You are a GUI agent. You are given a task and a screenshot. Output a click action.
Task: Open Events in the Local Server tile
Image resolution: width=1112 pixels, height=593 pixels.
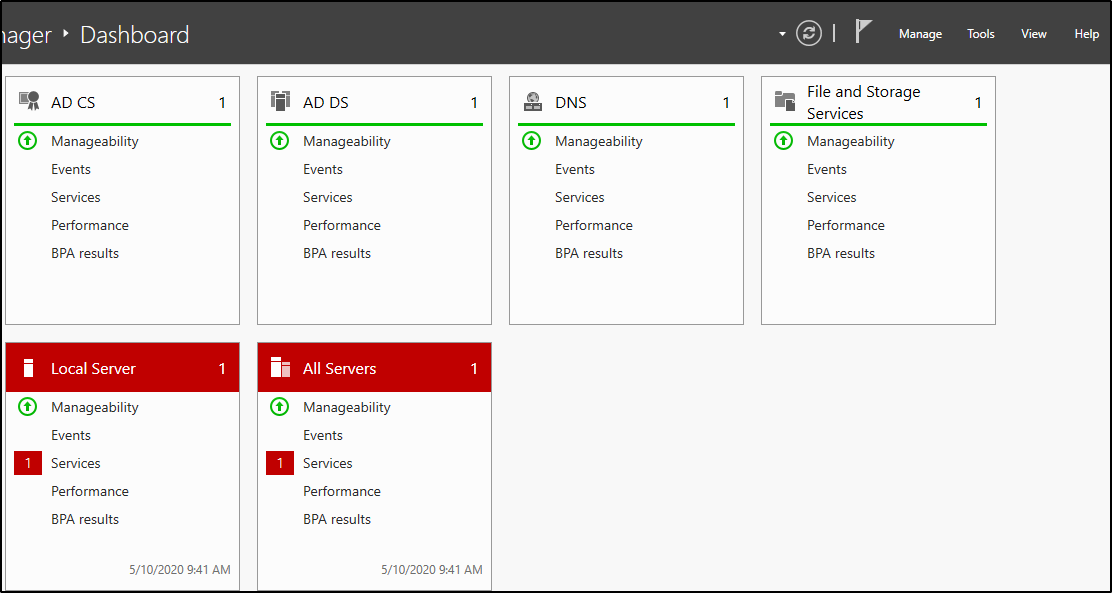tap(71, 436)
